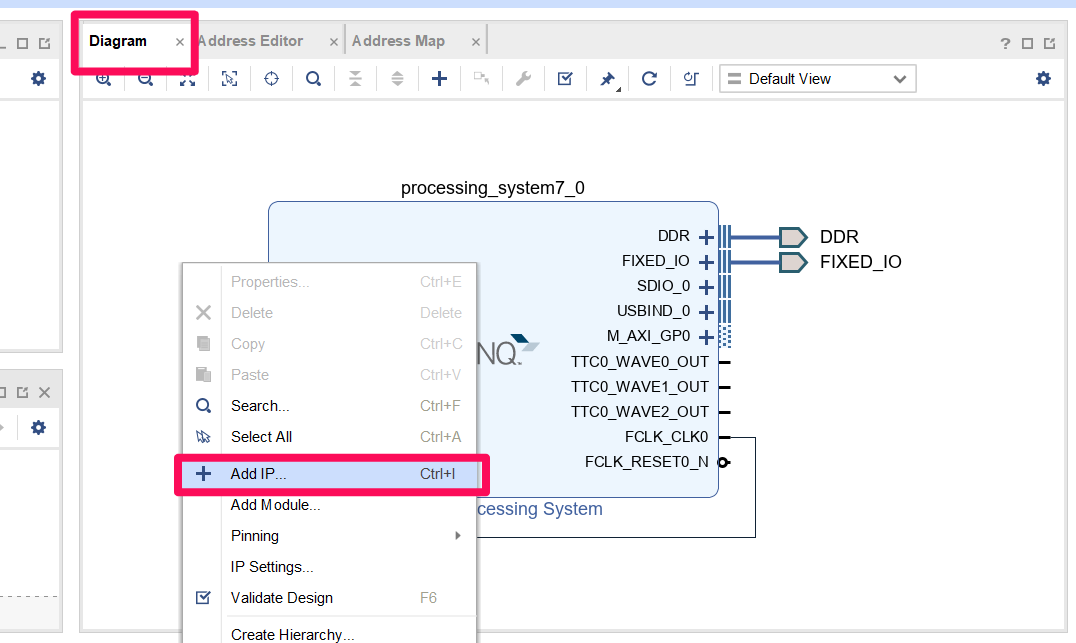
Task: Choose Create Hierarchy... in the context menu
Action: click(x=330, y=634)
